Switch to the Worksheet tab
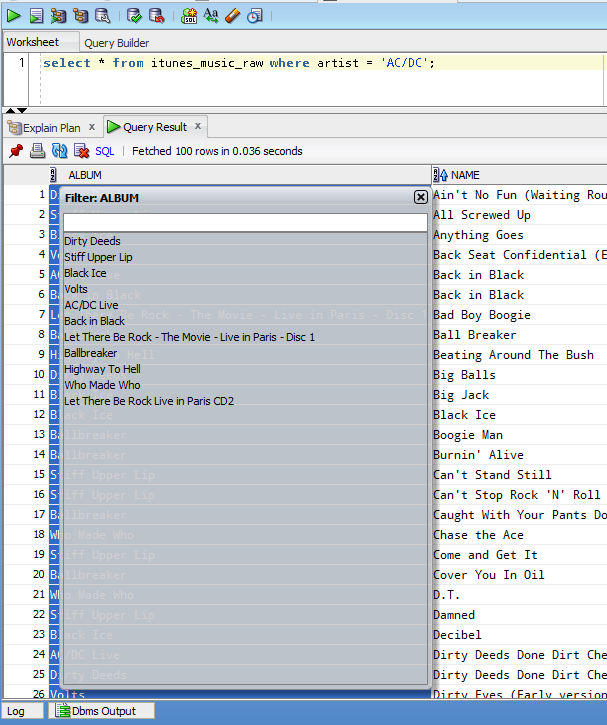 [33, 42]
